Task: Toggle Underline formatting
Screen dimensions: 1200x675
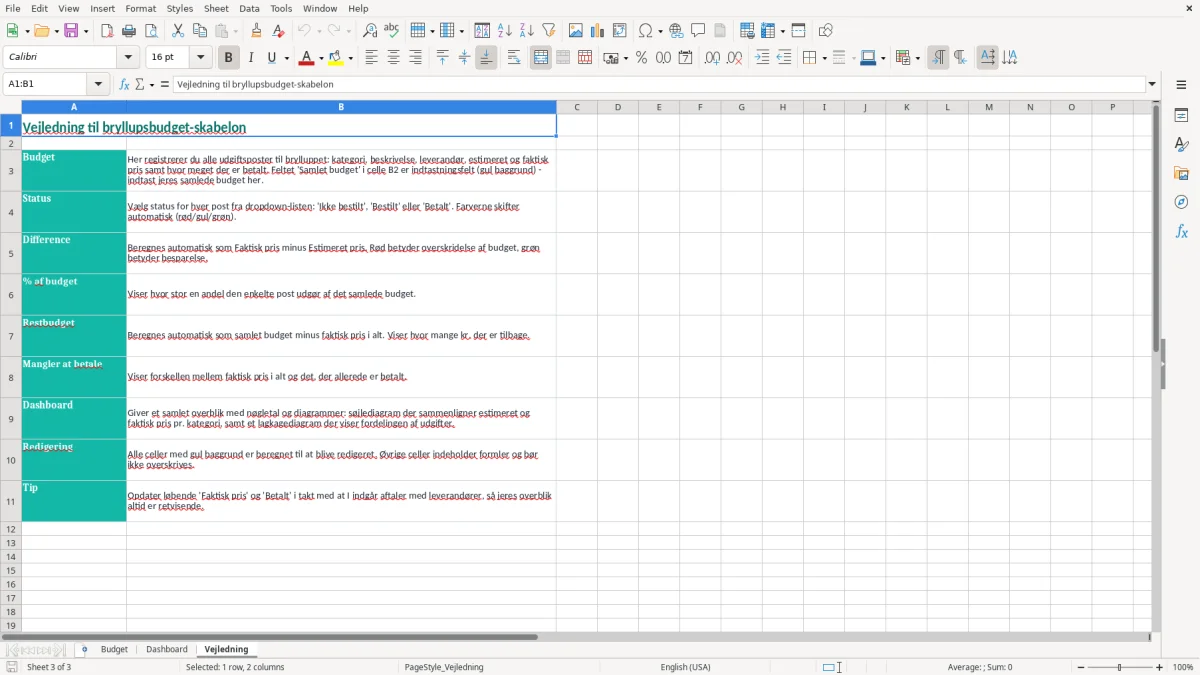Action: [x=272, y=58]
